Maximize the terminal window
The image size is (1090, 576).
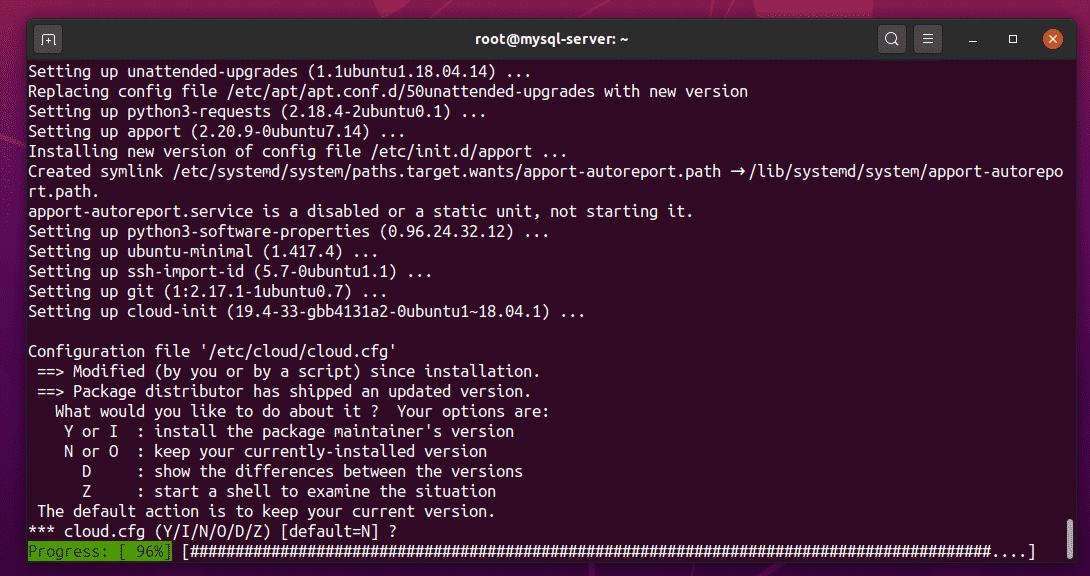[x=1013, y=40]
